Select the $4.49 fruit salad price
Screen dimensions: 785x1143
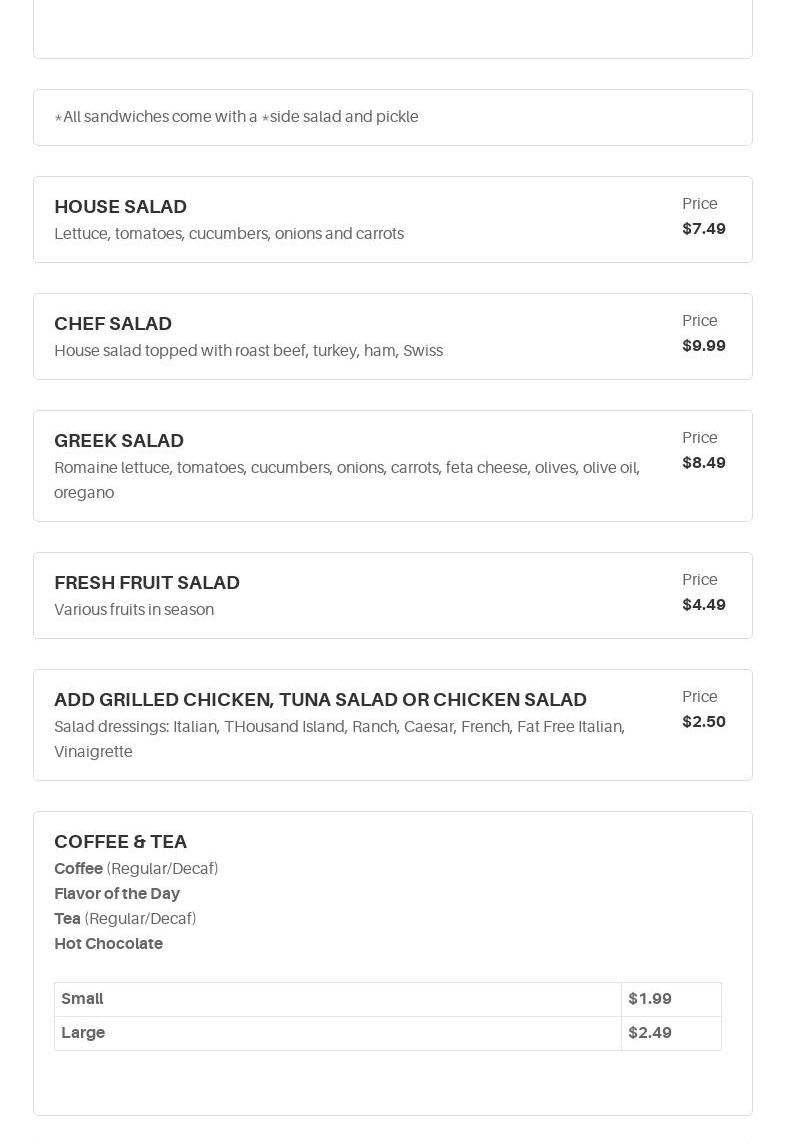[x=704, y=605]
